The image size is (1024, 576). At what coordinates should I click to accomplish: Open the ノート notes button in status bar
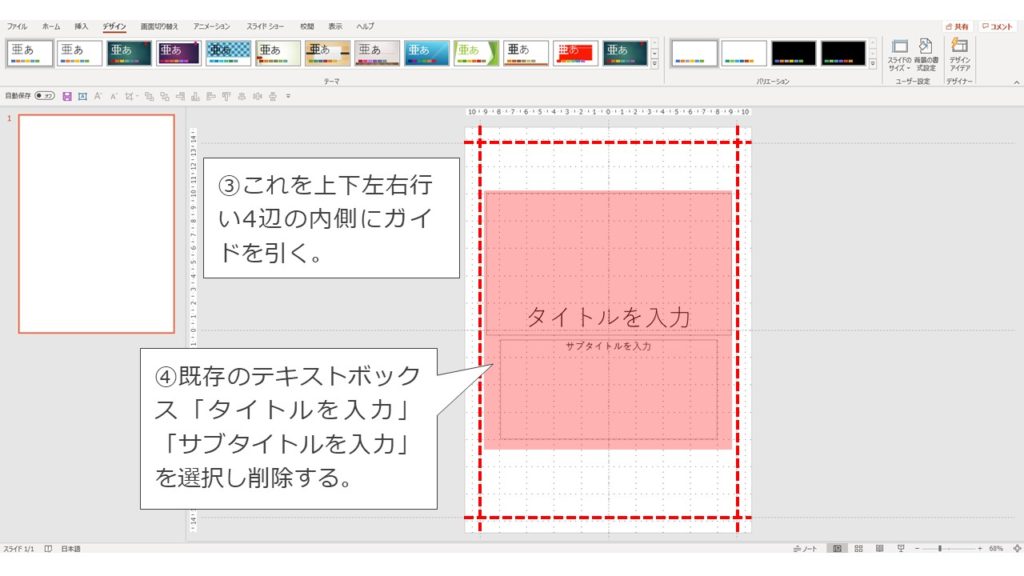(805, 549)
